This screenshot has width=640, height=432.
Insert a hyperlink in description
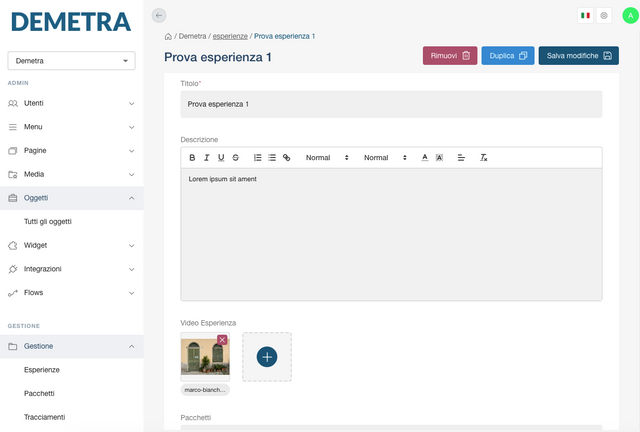click(286, 158)
